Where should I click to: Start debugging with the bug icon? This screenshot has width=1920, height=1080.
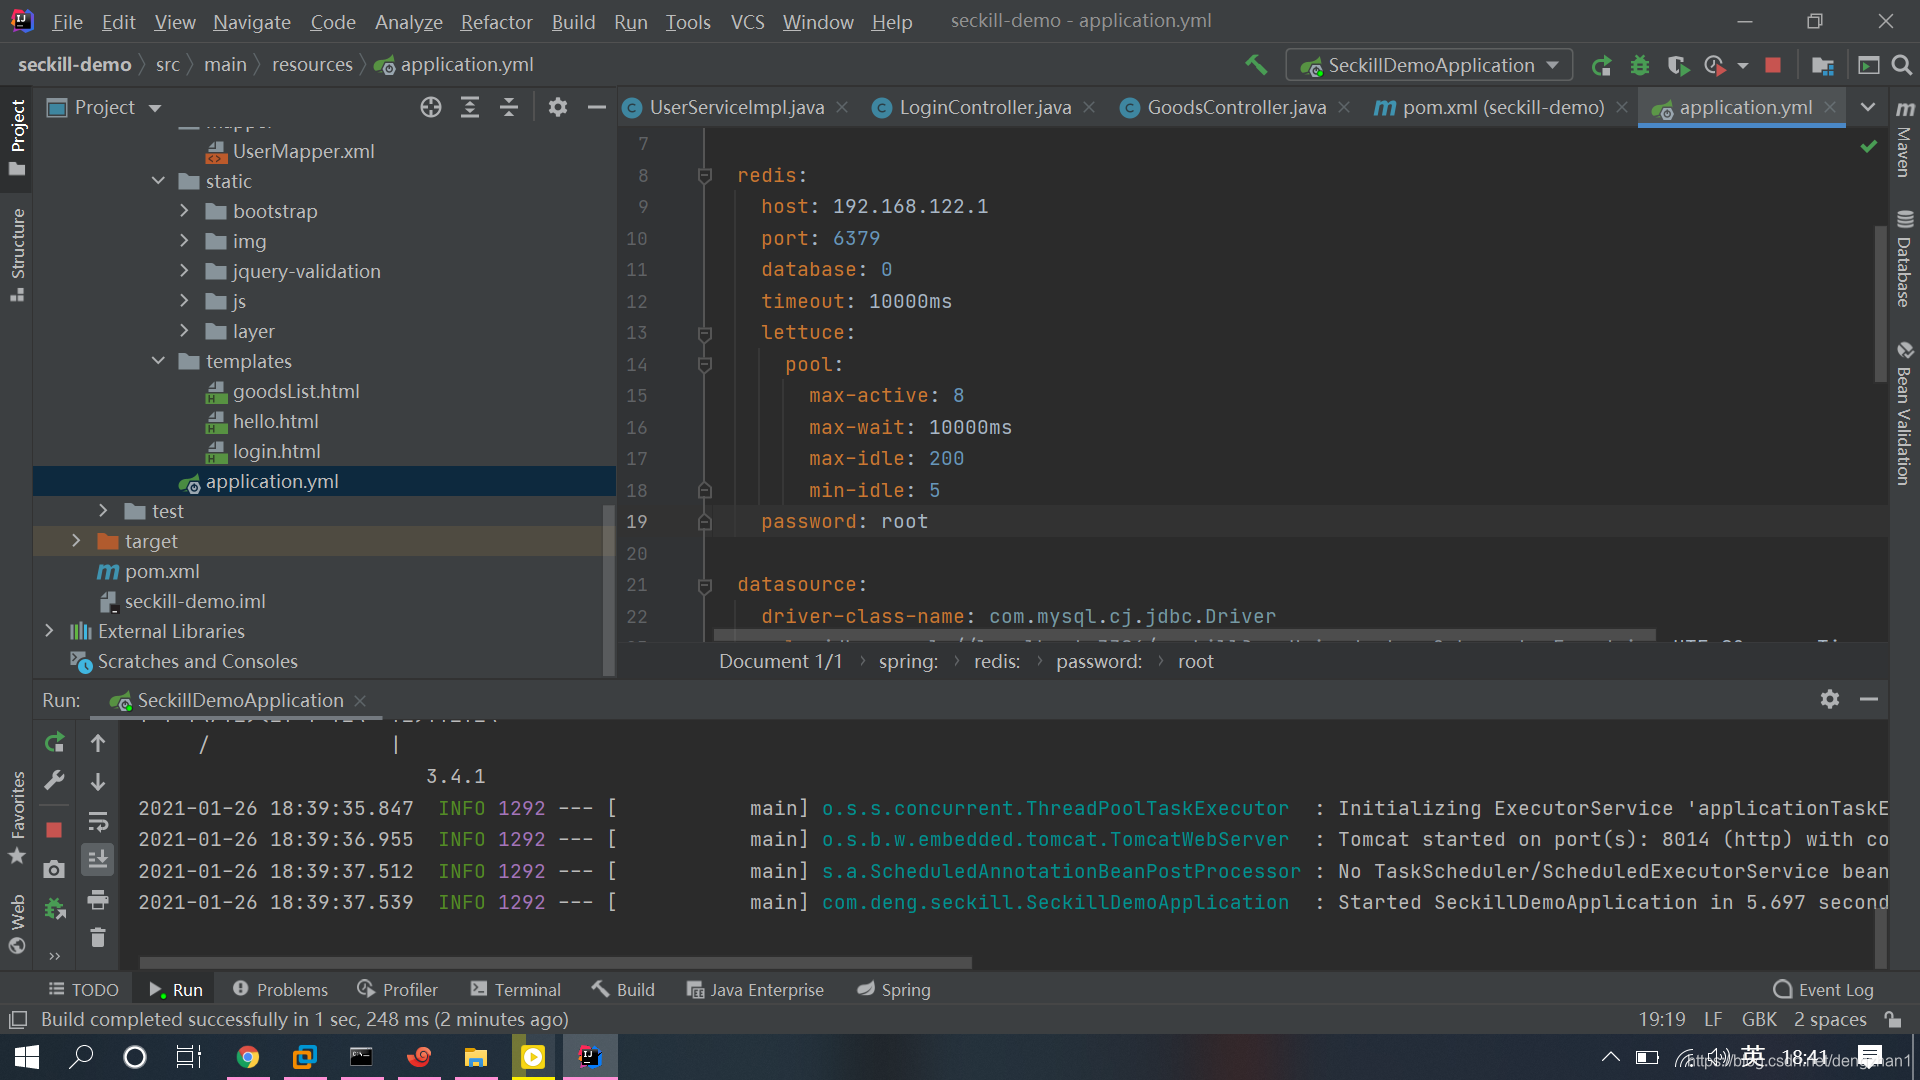pyautogui.click(x=1640, y=65)
